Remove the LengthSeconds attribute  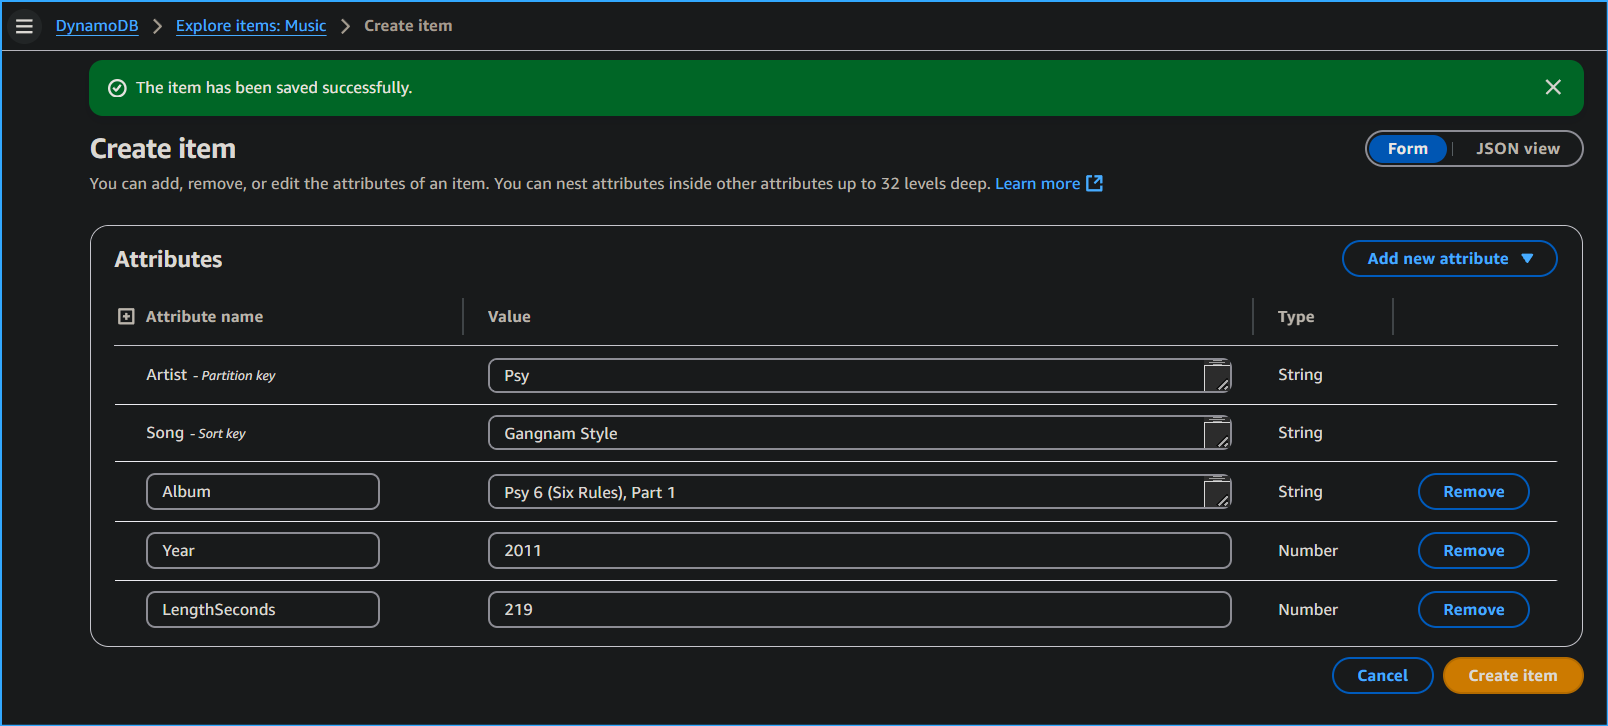[1473, 610]
